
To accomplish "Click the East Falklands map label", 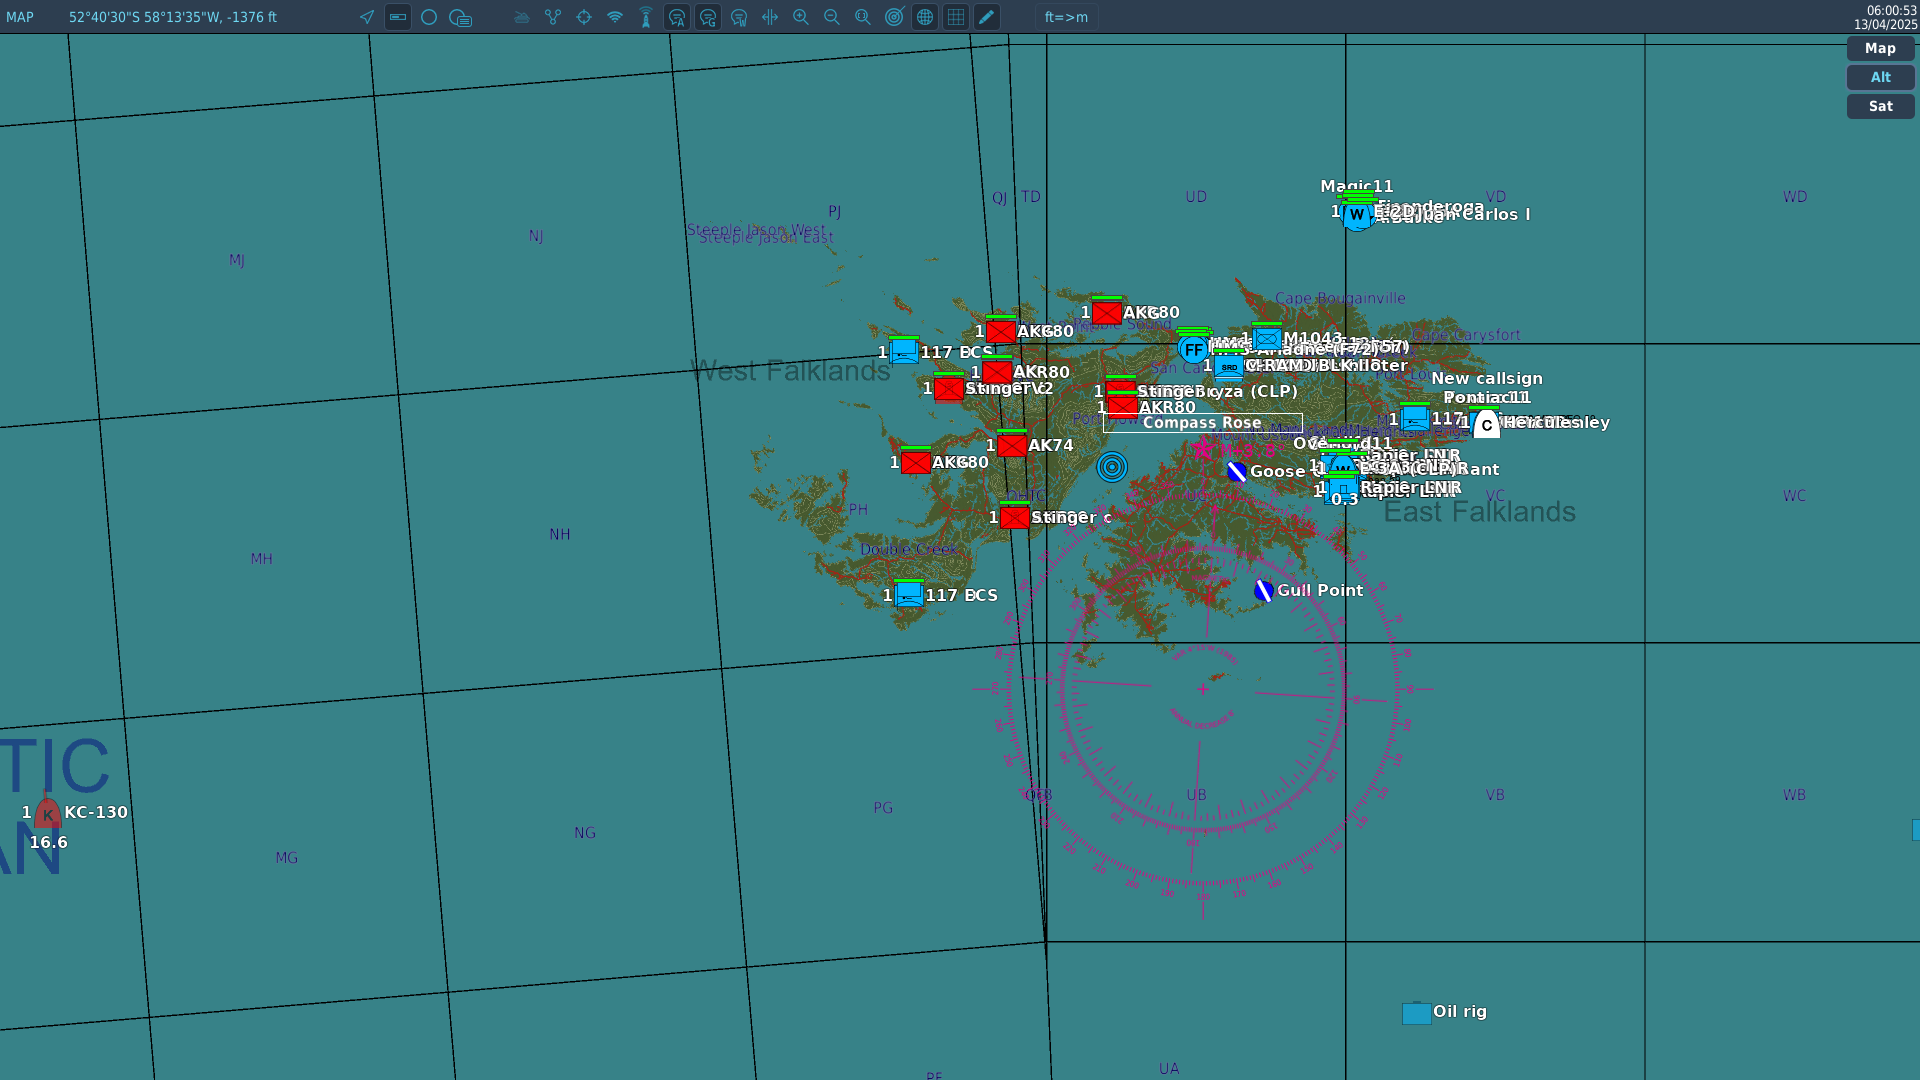I will tap(1479, 512).
